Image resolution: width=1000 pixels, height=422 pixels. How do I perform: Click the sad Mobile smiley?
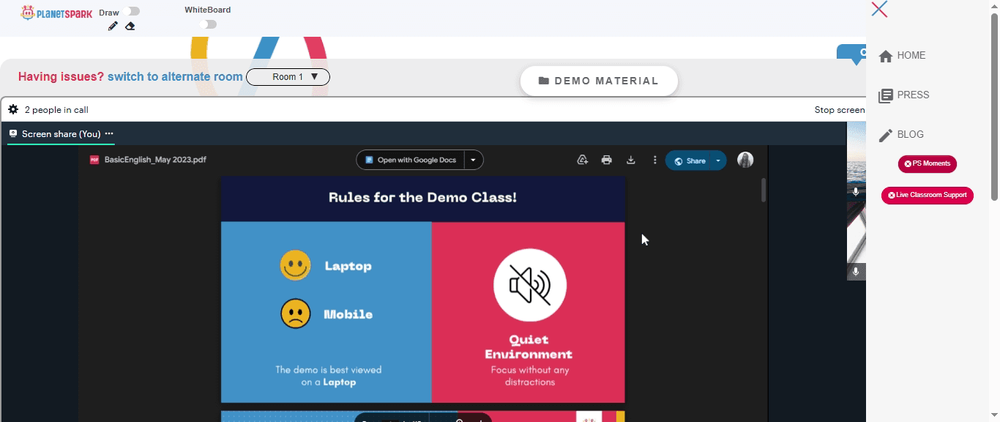pos(295,314)
